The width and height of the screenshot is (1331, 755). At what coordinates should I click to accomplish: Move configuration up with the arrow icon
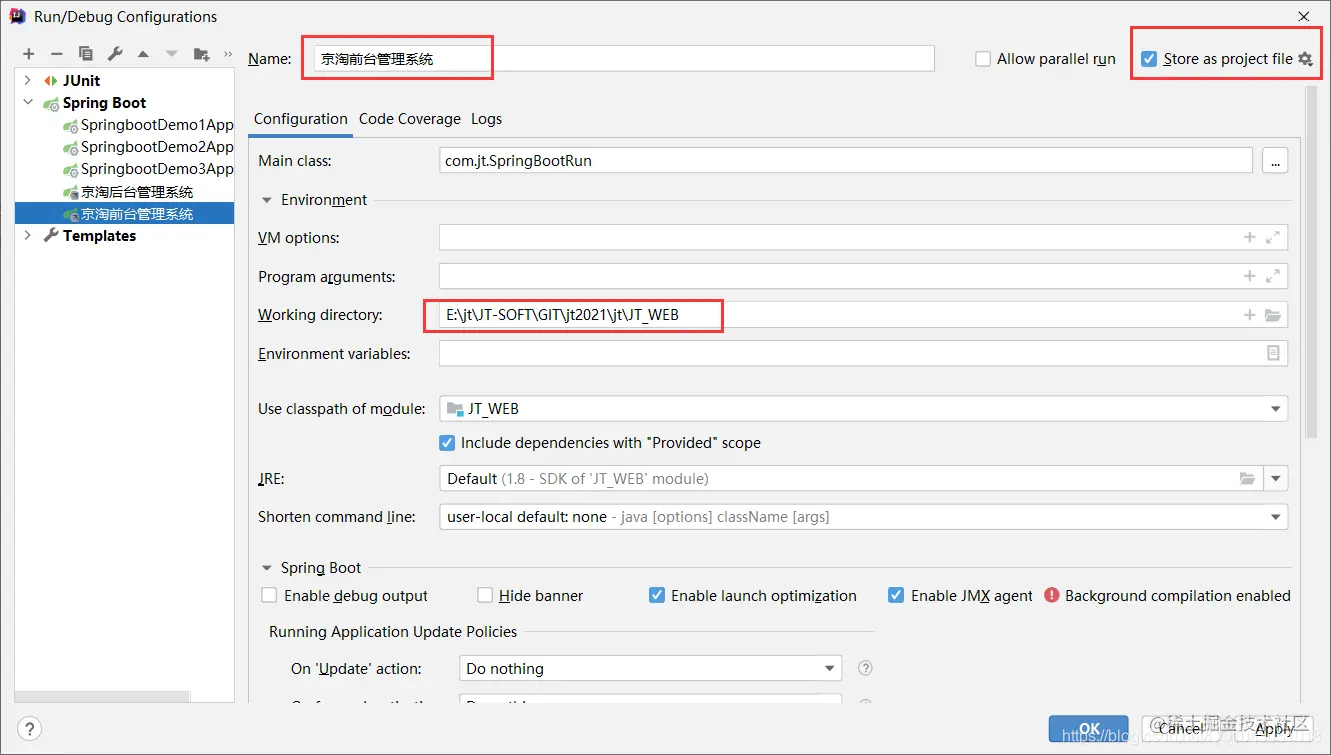click(143, 54)
